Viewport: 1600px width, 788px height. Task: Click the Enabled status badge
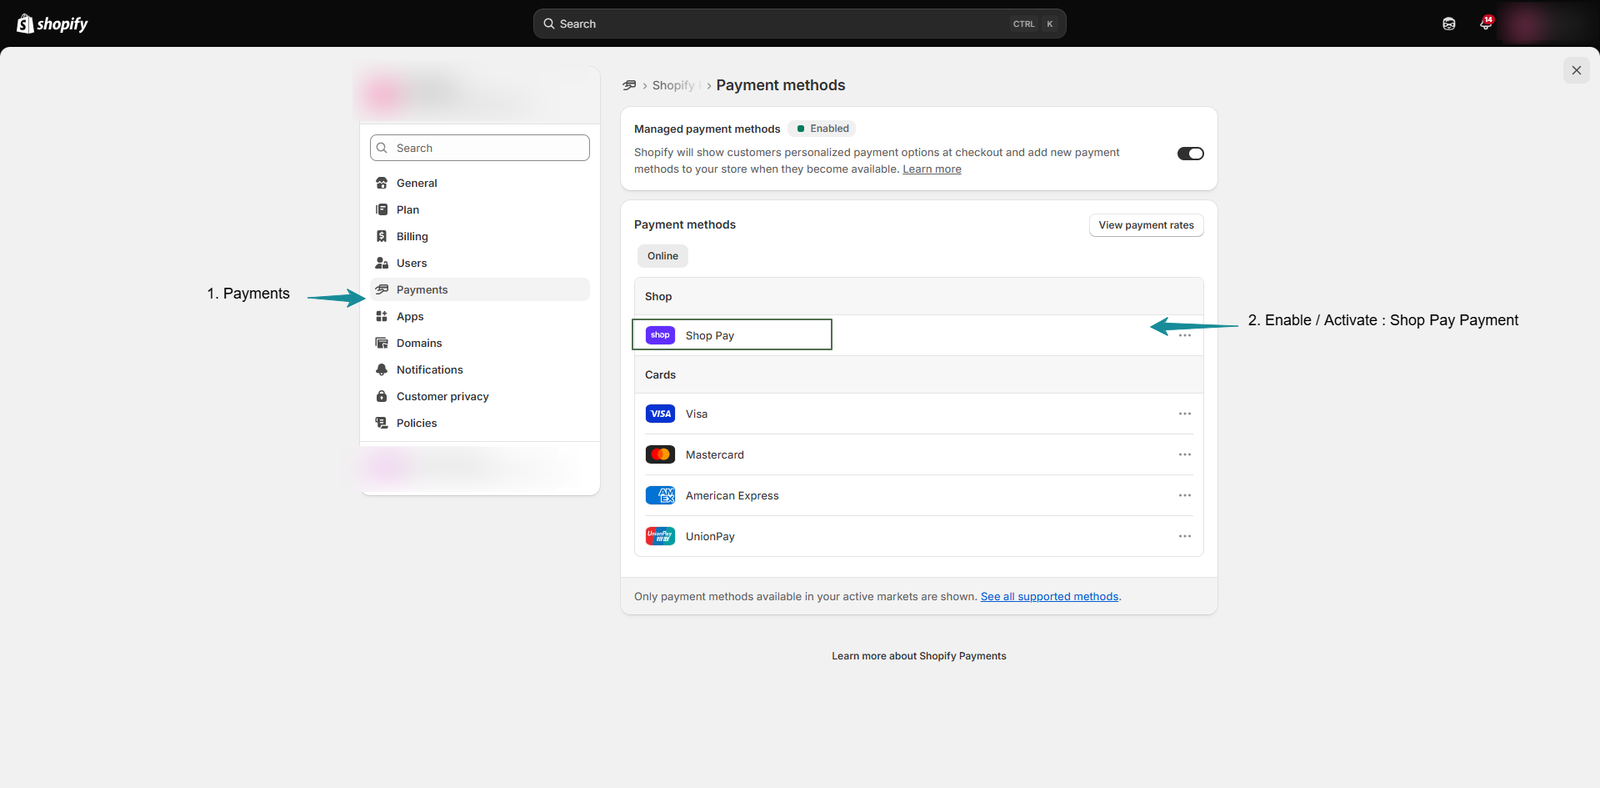(x=822, y=129)
